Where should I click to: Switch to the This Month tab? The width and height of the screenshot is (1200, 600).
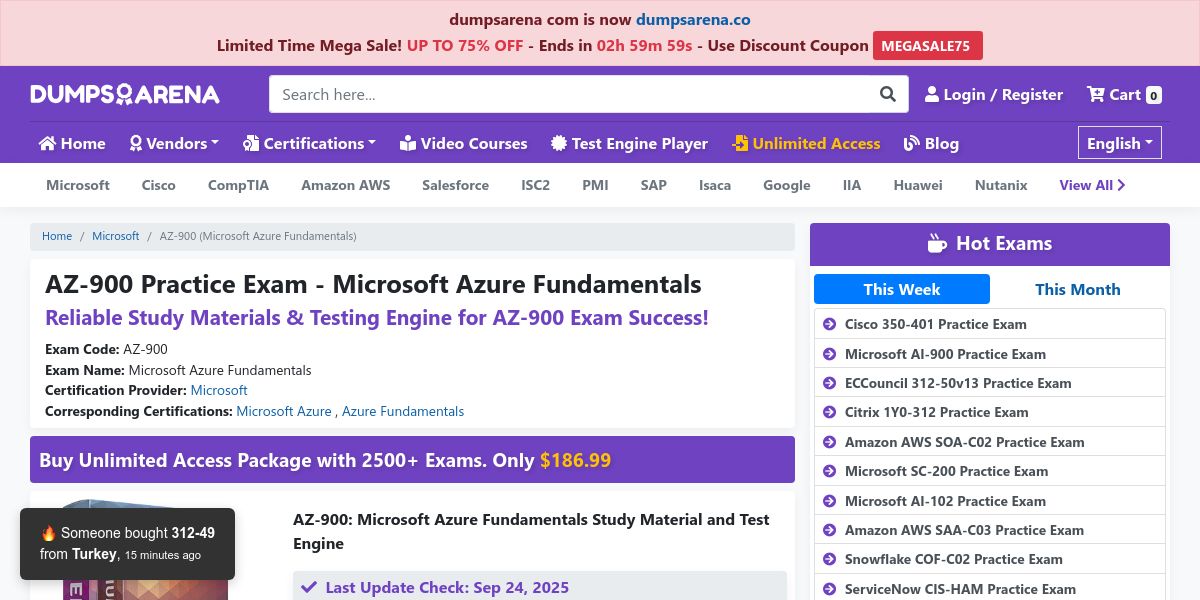pyautogui.click(x=1078, y=289)
